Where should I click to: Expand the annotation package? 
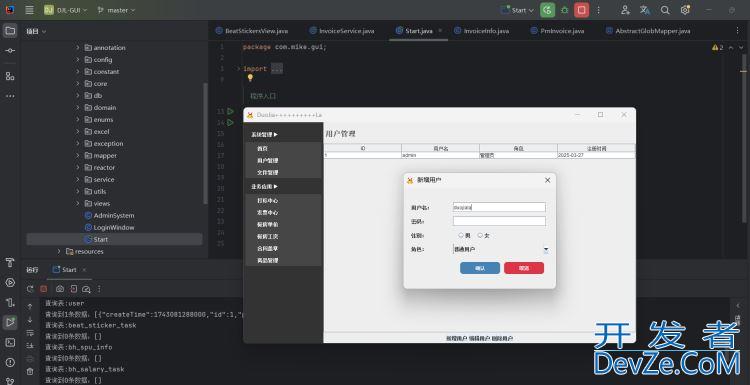pos(77,47)
